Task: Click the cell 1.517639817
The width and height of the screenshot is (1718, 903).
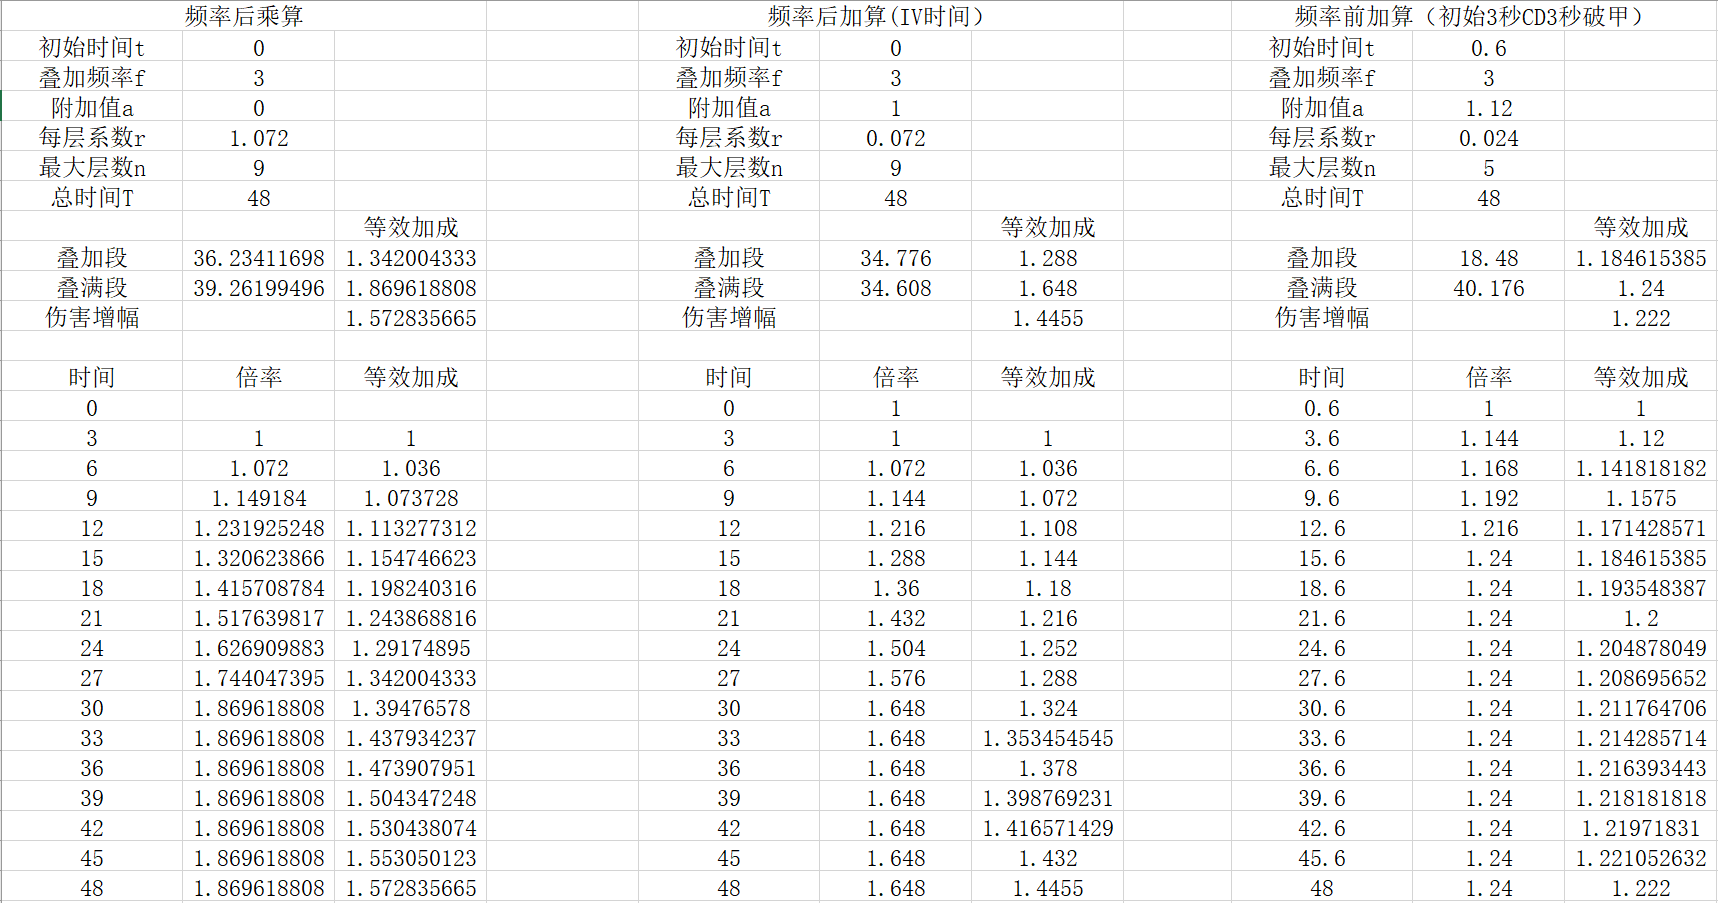Action: (259, 618)
